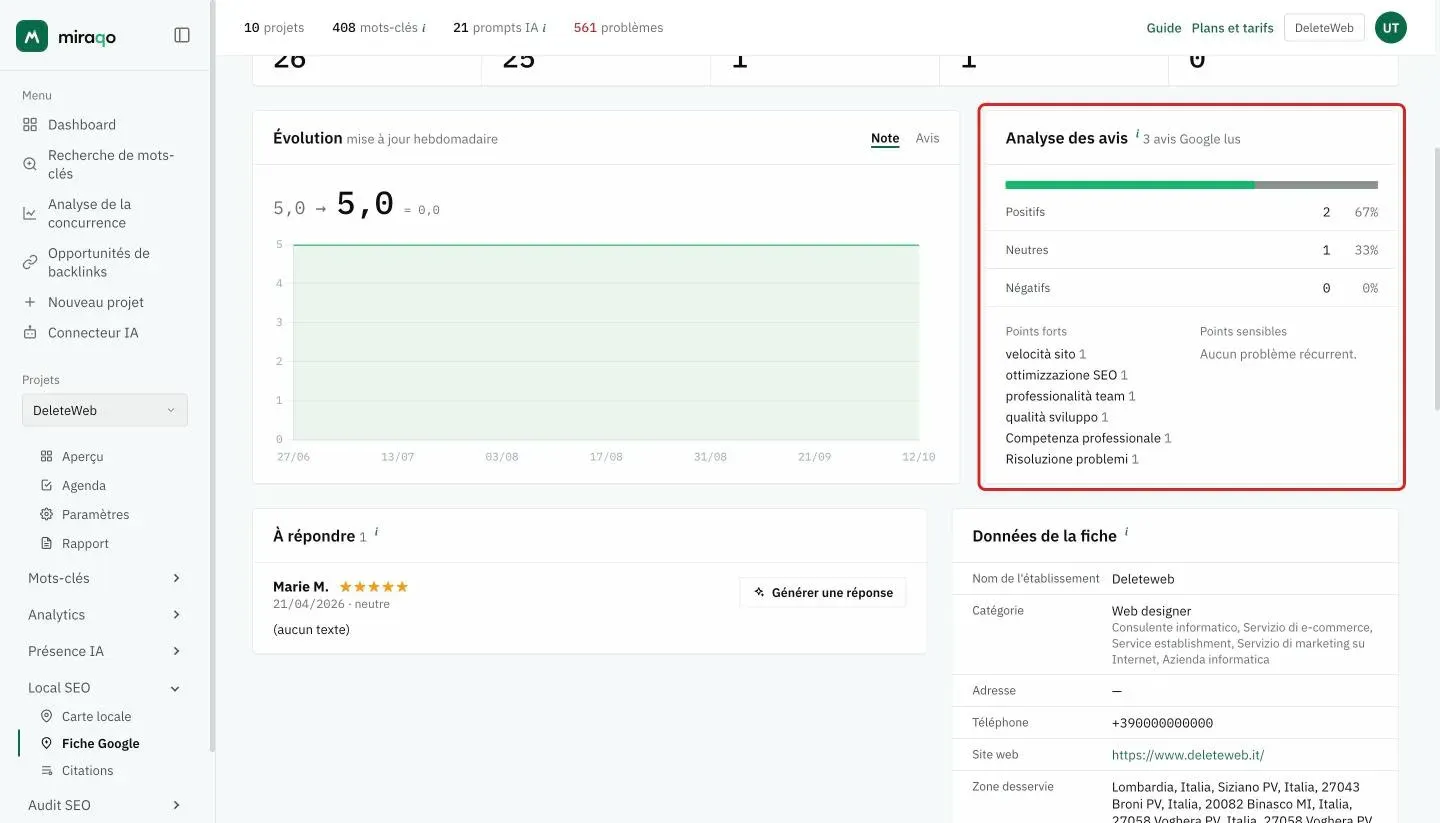1440x823 pixels.
Task: Click the grey part of the review sentiment bar
Action: coord(1316,185)
